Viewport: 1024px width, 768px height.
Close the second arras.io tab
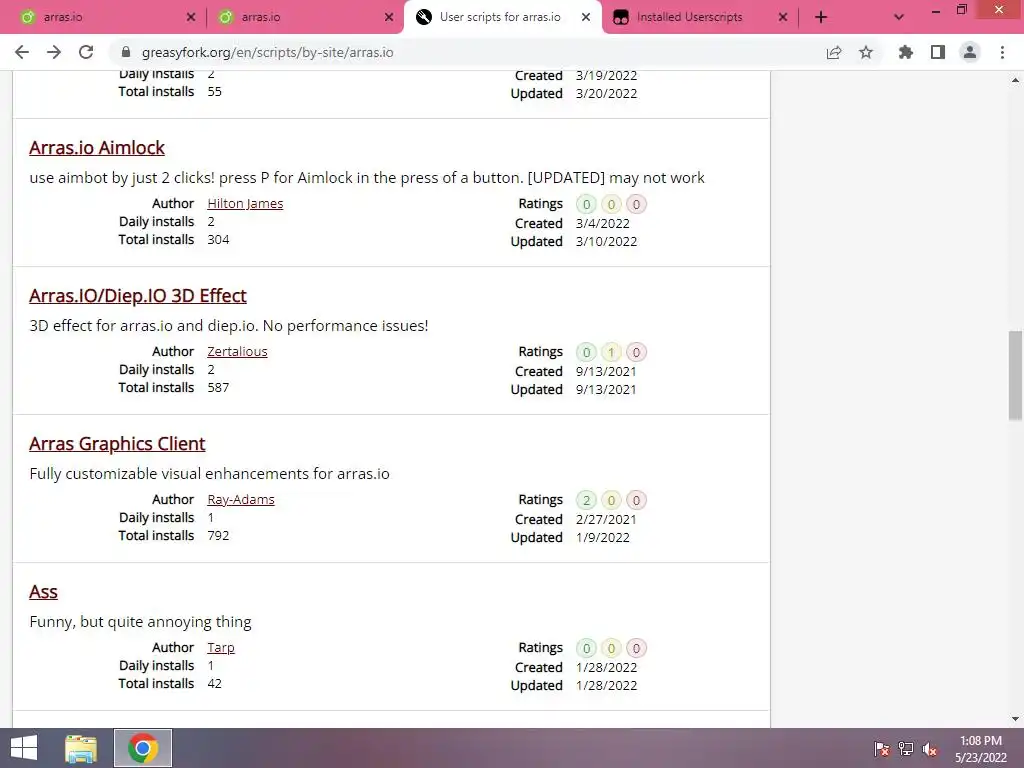pos(389,17)
